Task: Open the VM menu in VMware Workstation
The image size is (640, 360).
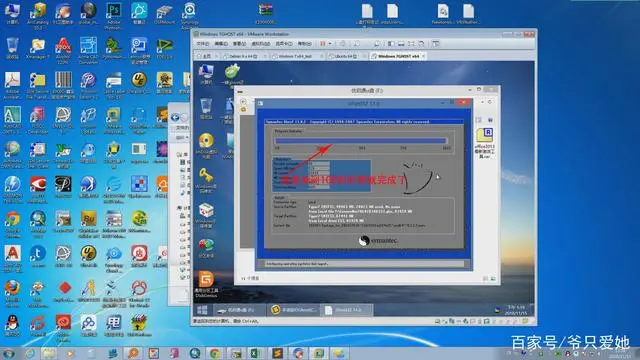Action: [260, 44]
